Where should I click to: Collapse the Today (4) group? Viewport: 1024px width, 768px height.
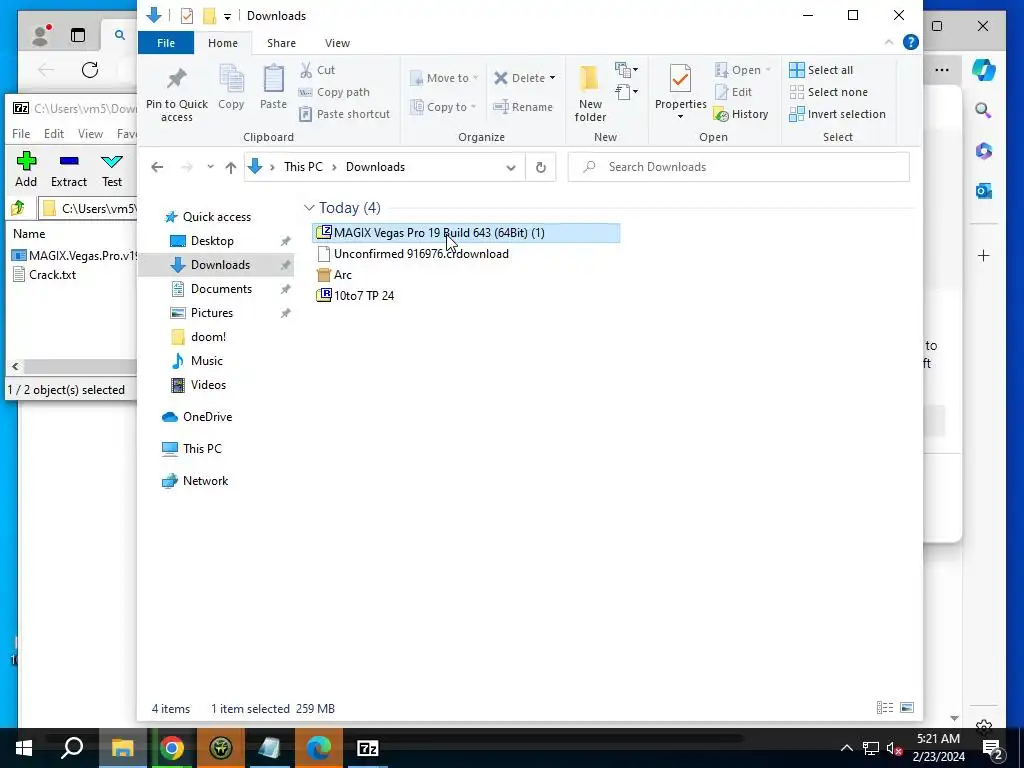click(x=309, y=208)
